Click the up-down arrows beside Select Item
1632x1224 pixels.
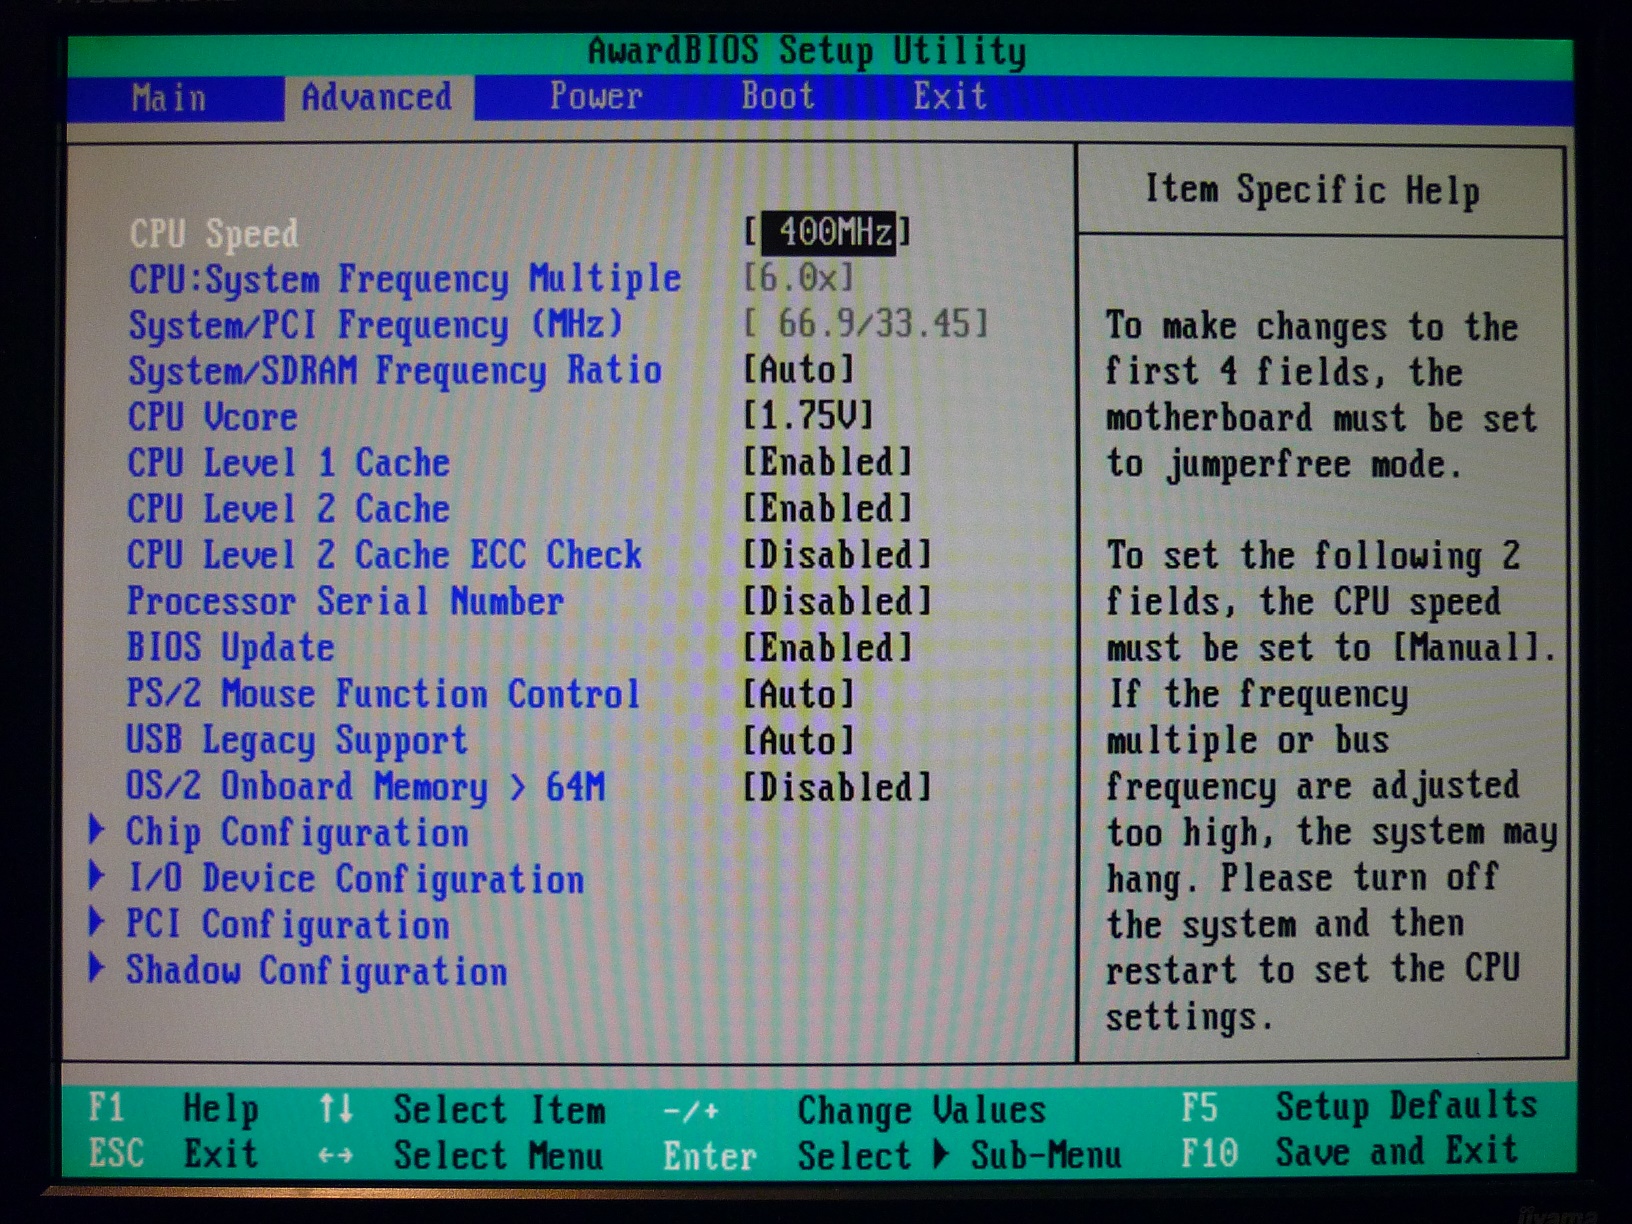pyautogui.click(x=336, y=1109)
